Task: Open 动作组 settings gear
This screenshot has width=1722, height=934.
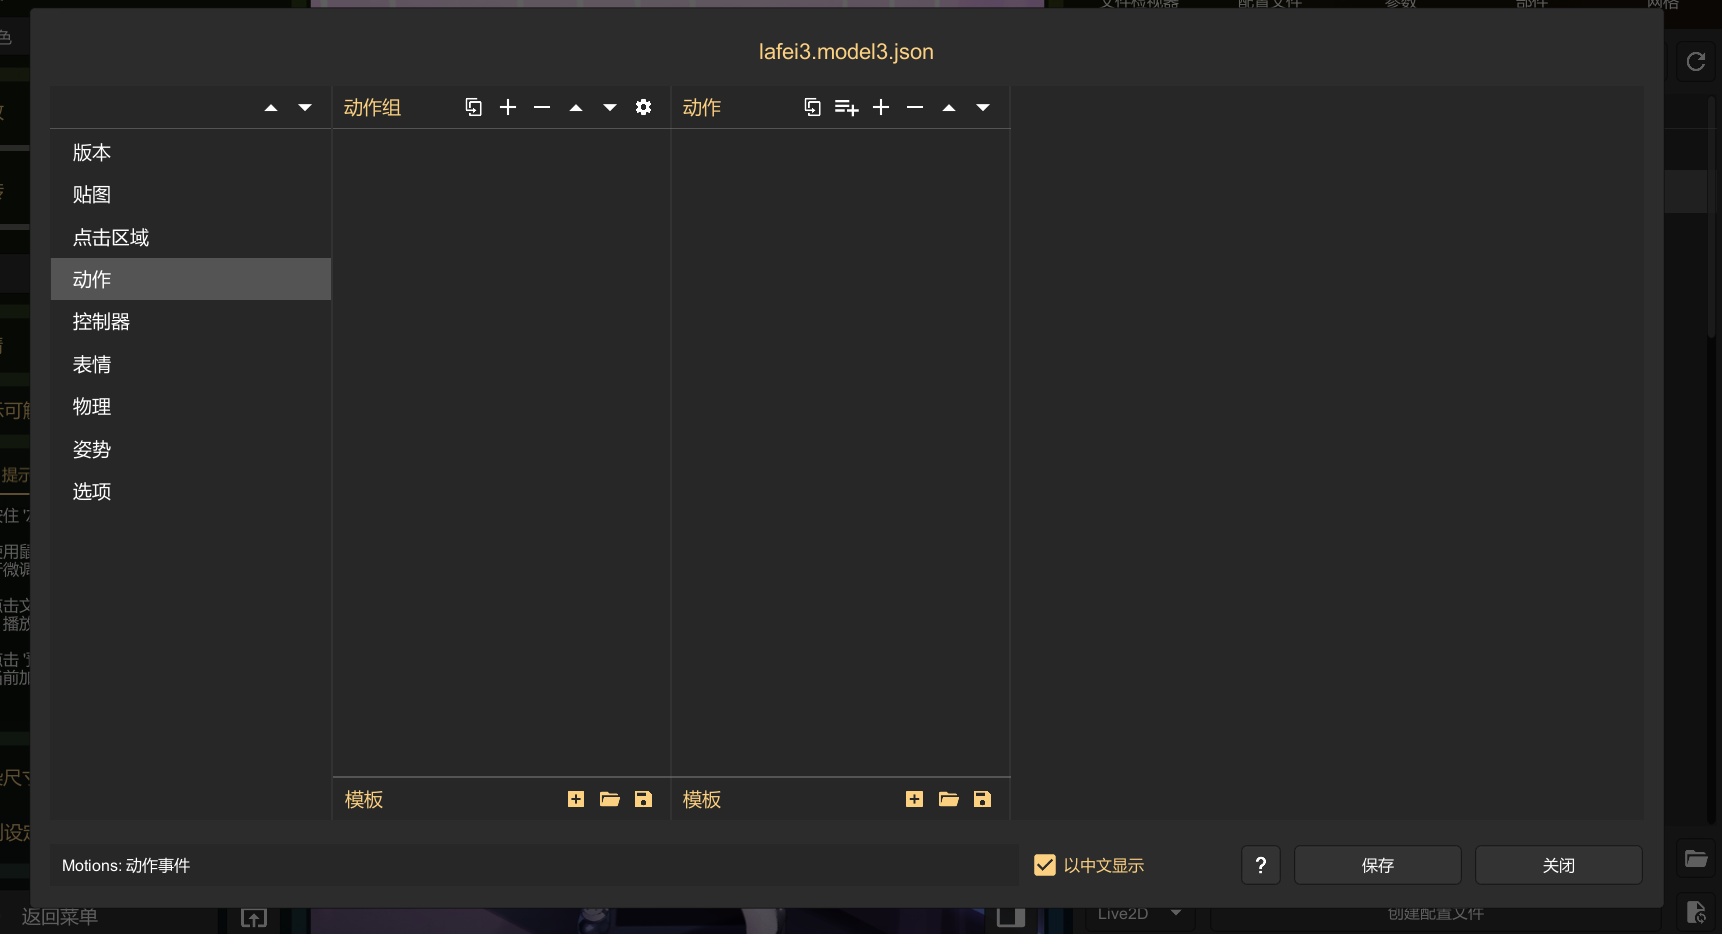Action: point(644,107)
